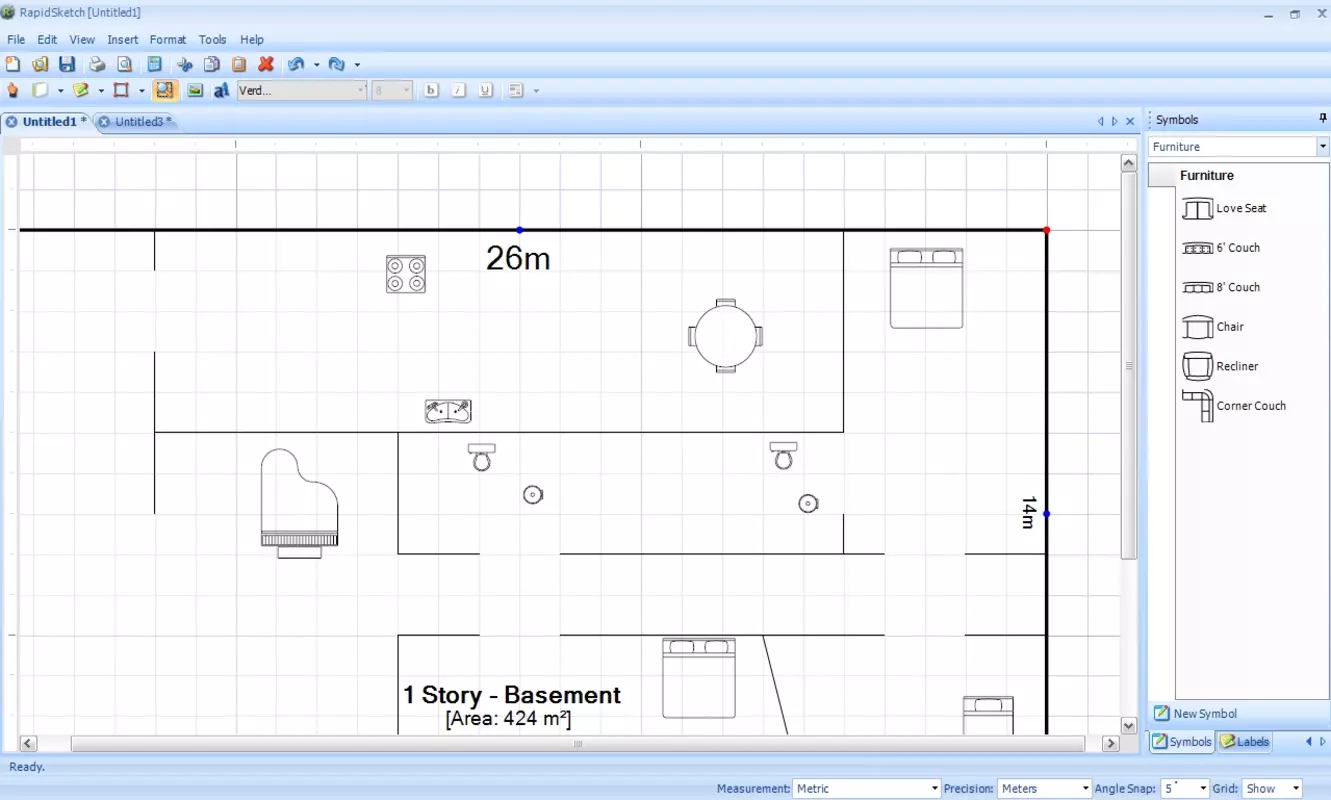This screenshot has width=1331, height=800.
Task: Click the horizontal scrollbar thumb
Action: (x=577, y=744)
